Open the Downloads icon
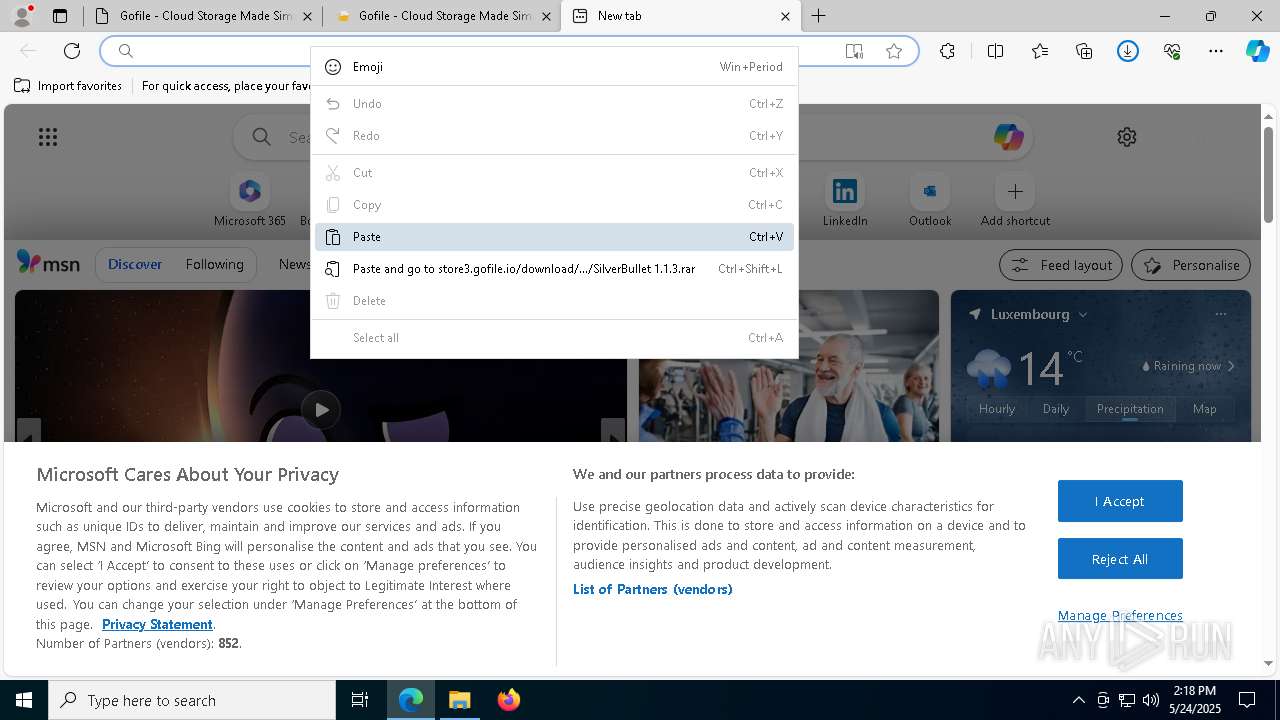Screen dimensions: 1280x720 (x=1128, y=51)
